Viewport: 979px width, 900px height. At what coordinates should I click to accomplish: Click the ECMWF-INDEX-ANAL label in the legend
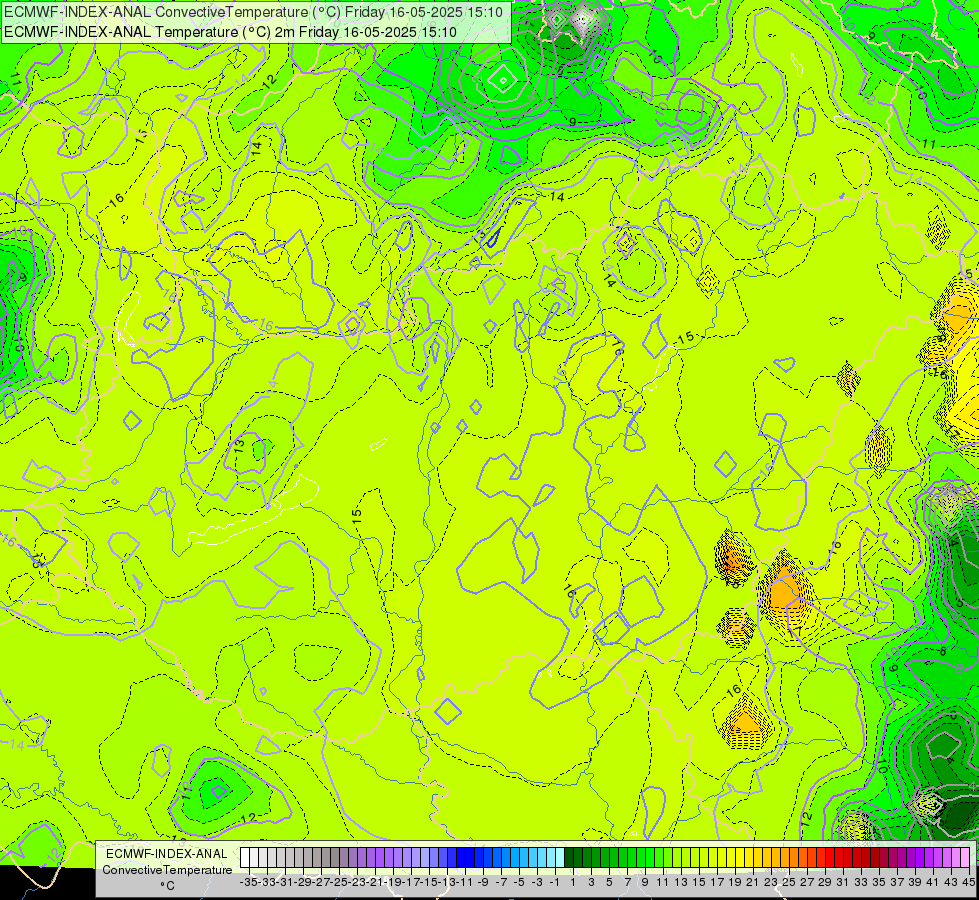tap(167, 854)
